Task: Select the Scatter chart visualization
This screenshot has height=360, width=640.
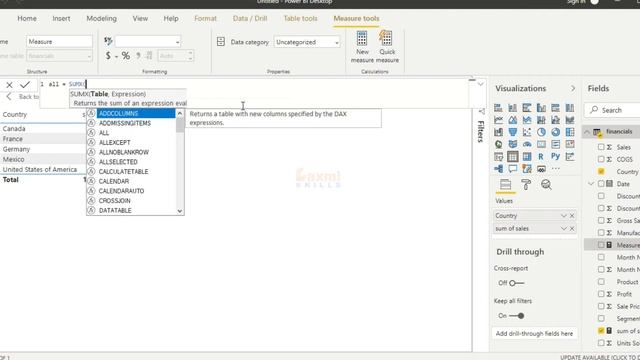Action: [527, 132]
